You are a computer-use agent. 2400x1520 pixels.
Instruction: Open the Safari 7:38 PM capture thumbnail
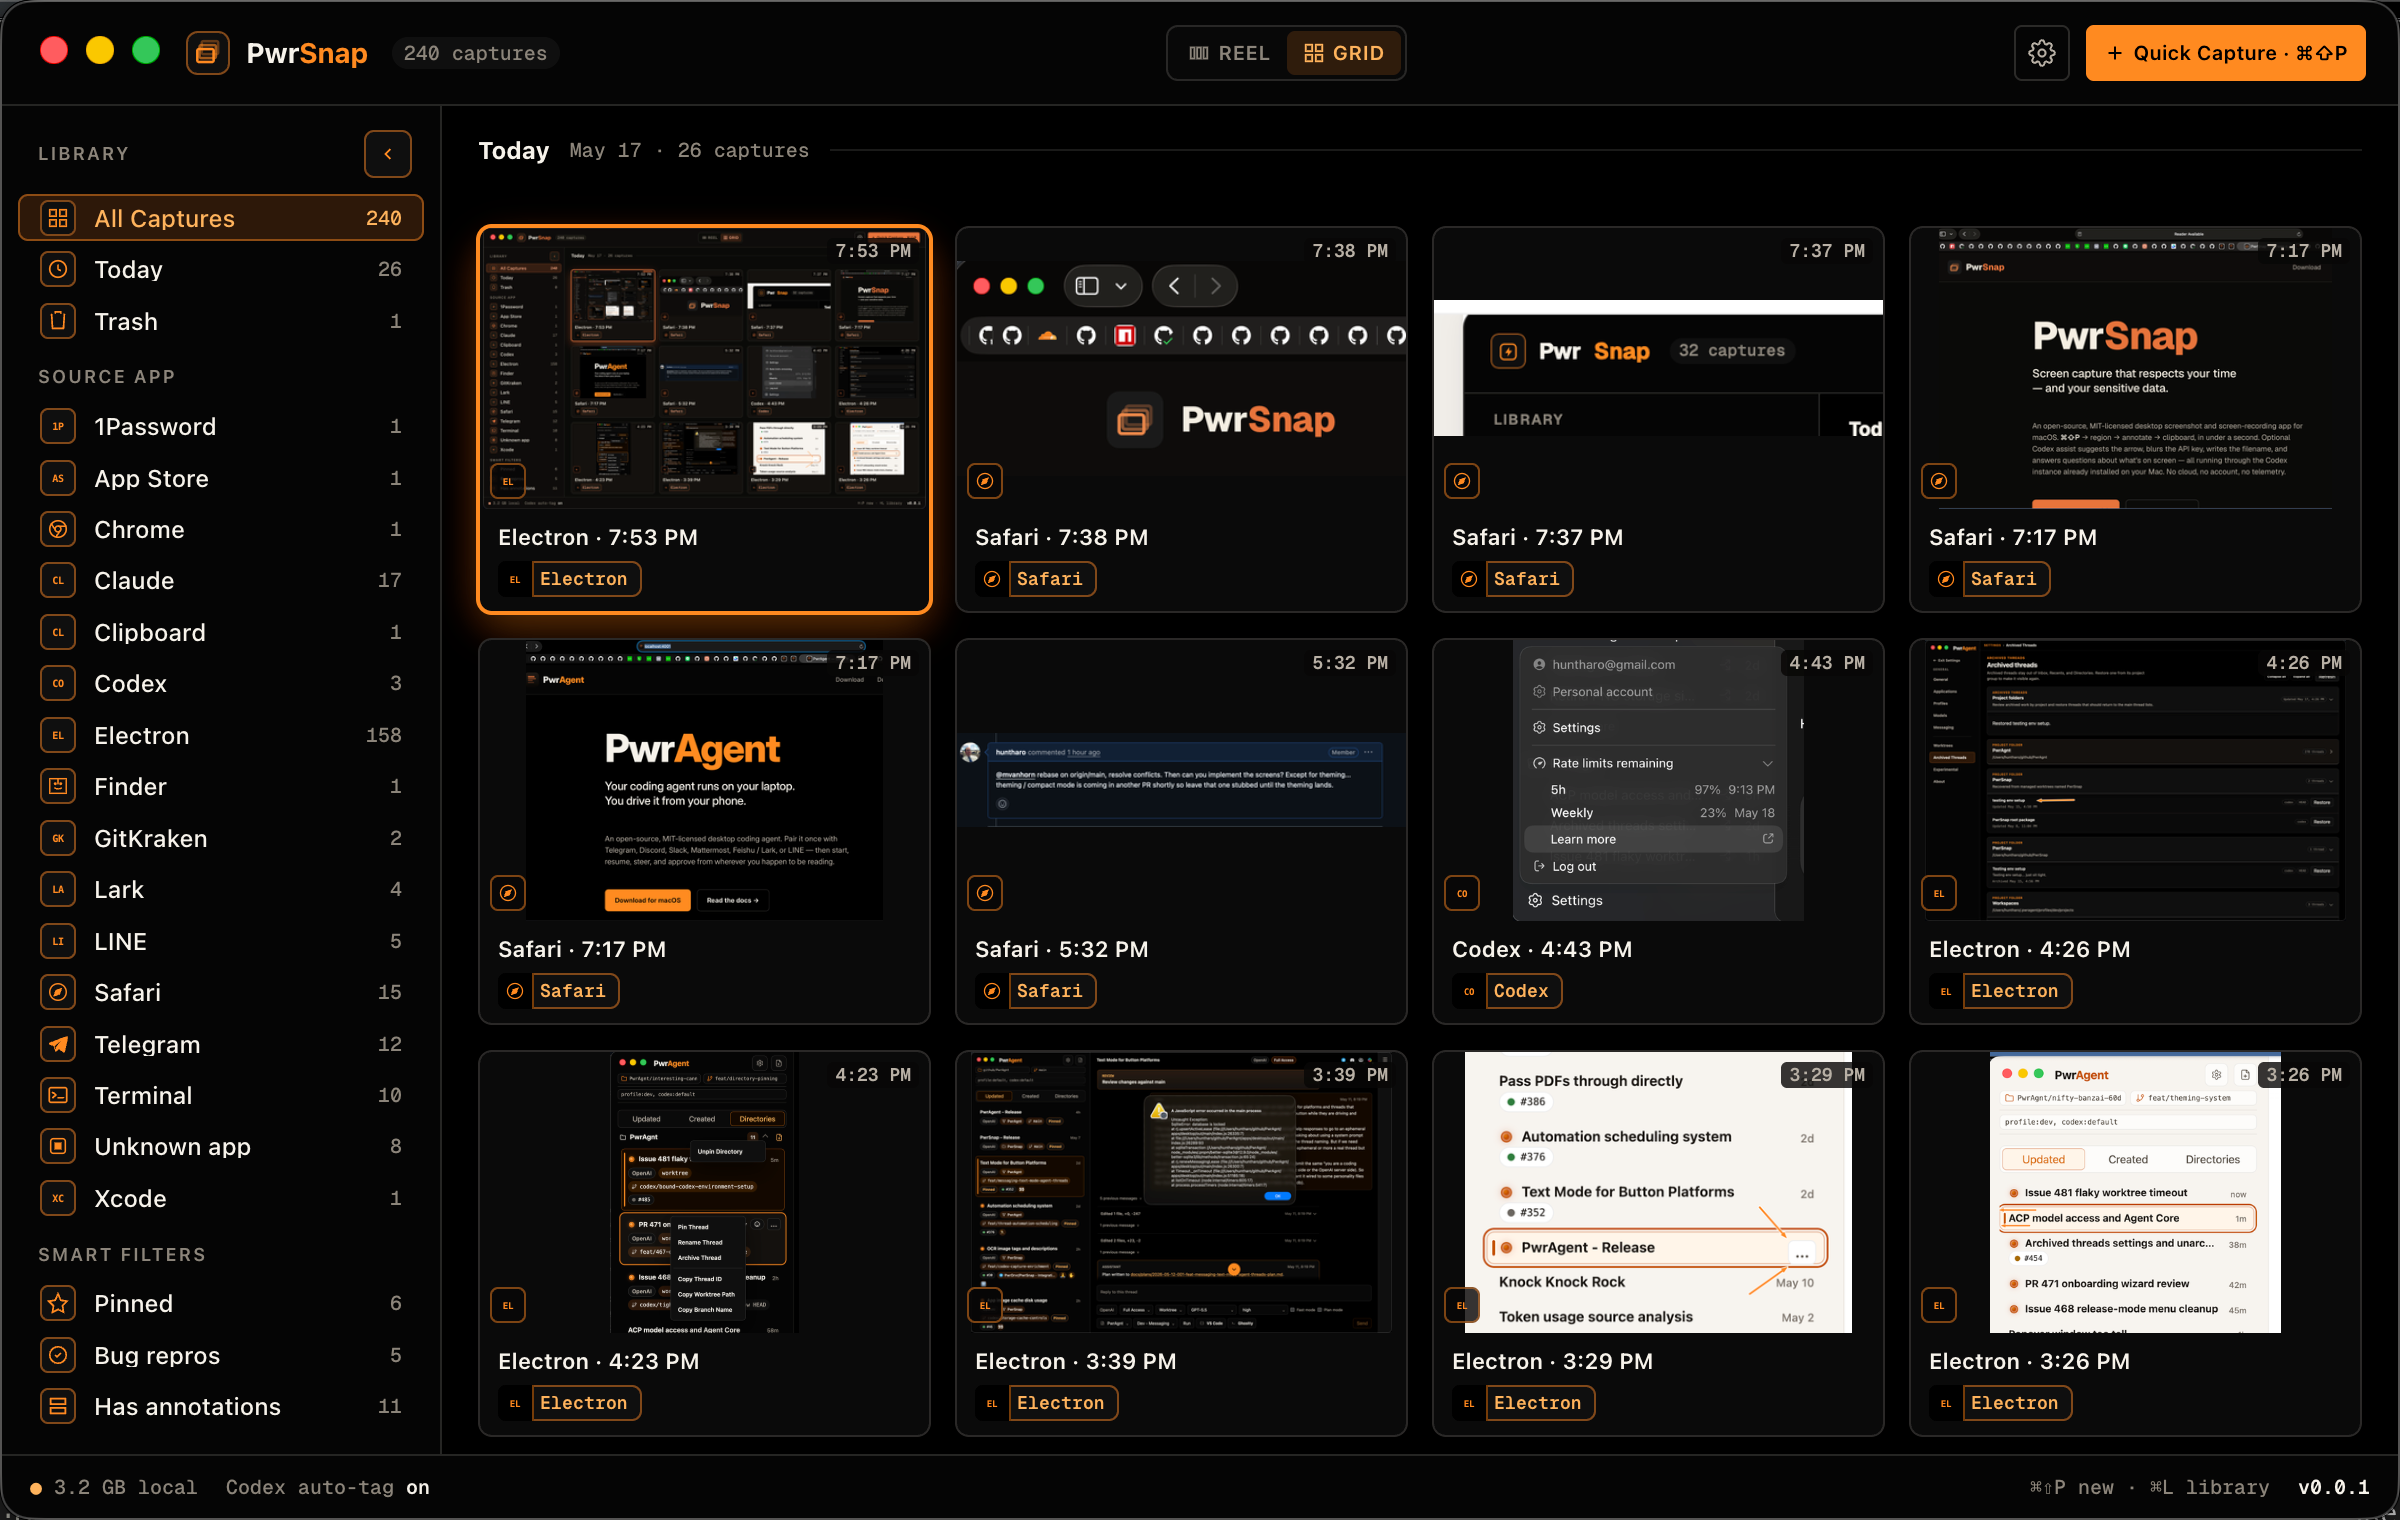click(x=1181, y=369)
